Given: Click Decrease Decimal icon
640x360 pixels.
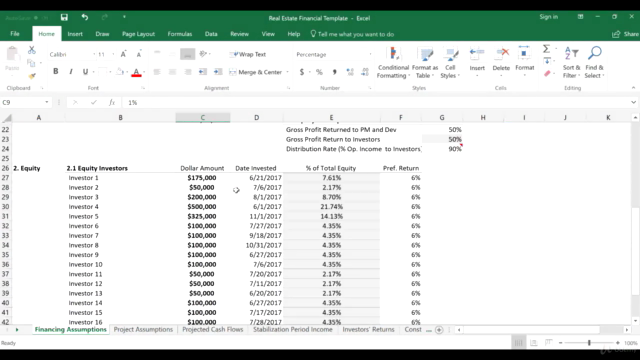Looking at the screenshot, I should point(365,72).
